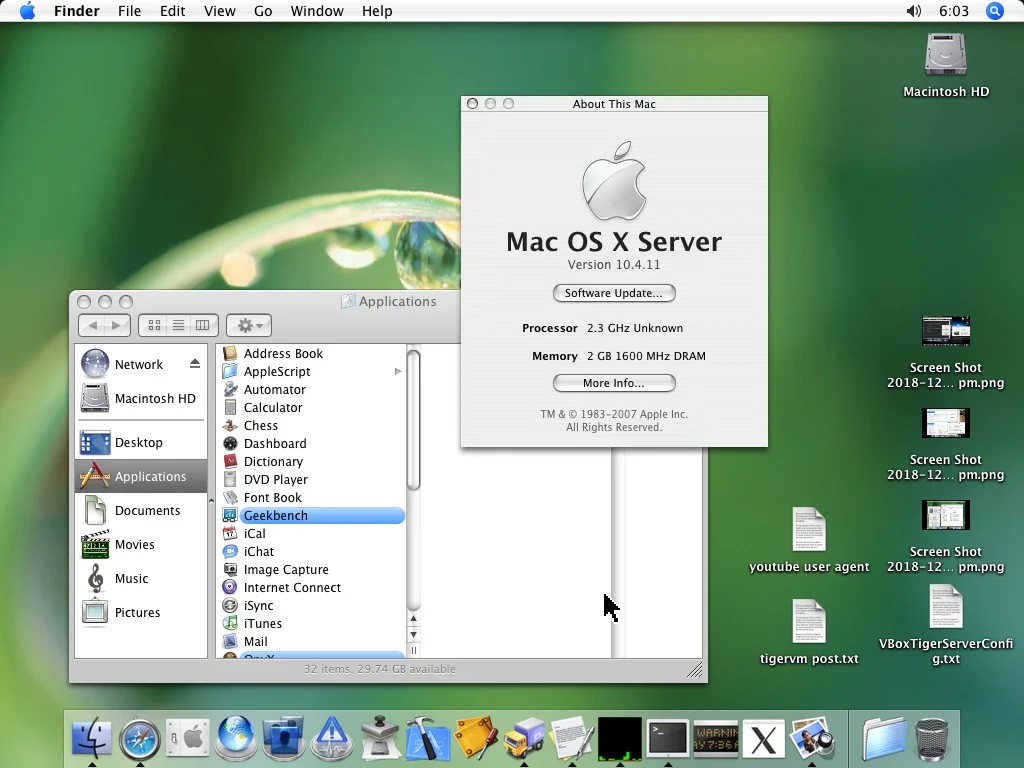Switch Finder to icon view

[x=154, y=325]
